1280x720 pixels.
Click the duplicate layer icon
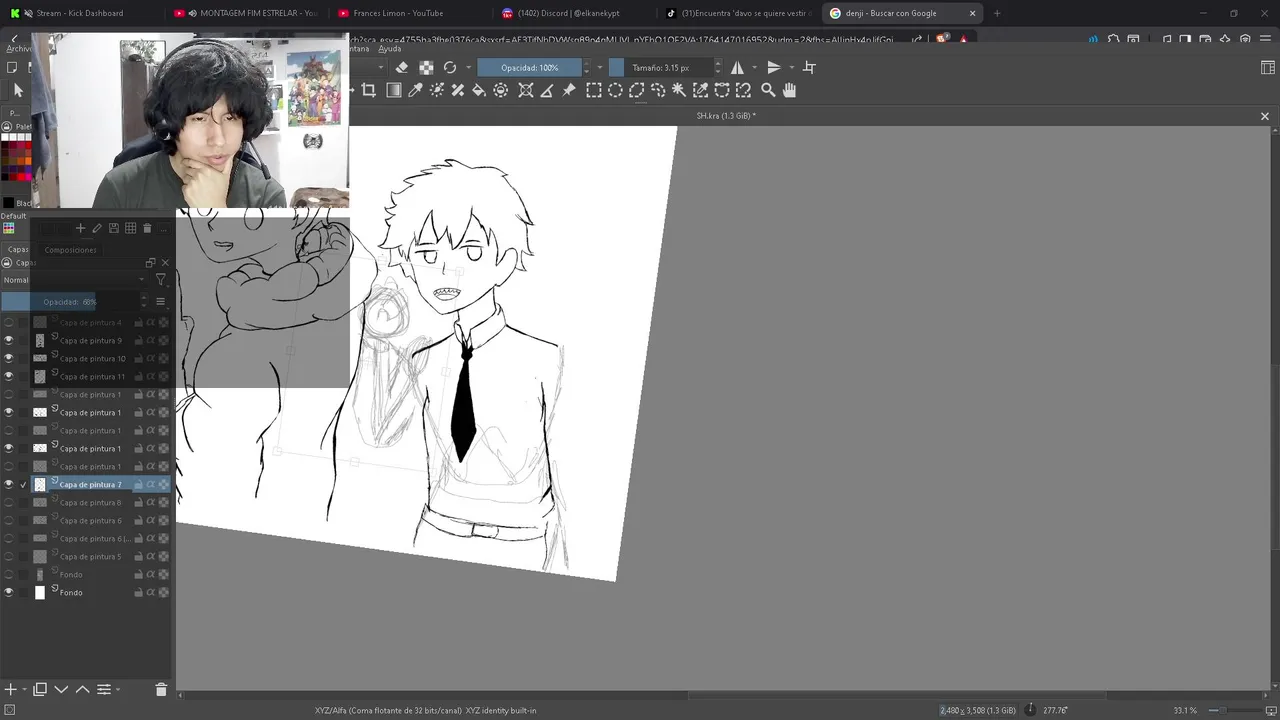tap(40, 689)
